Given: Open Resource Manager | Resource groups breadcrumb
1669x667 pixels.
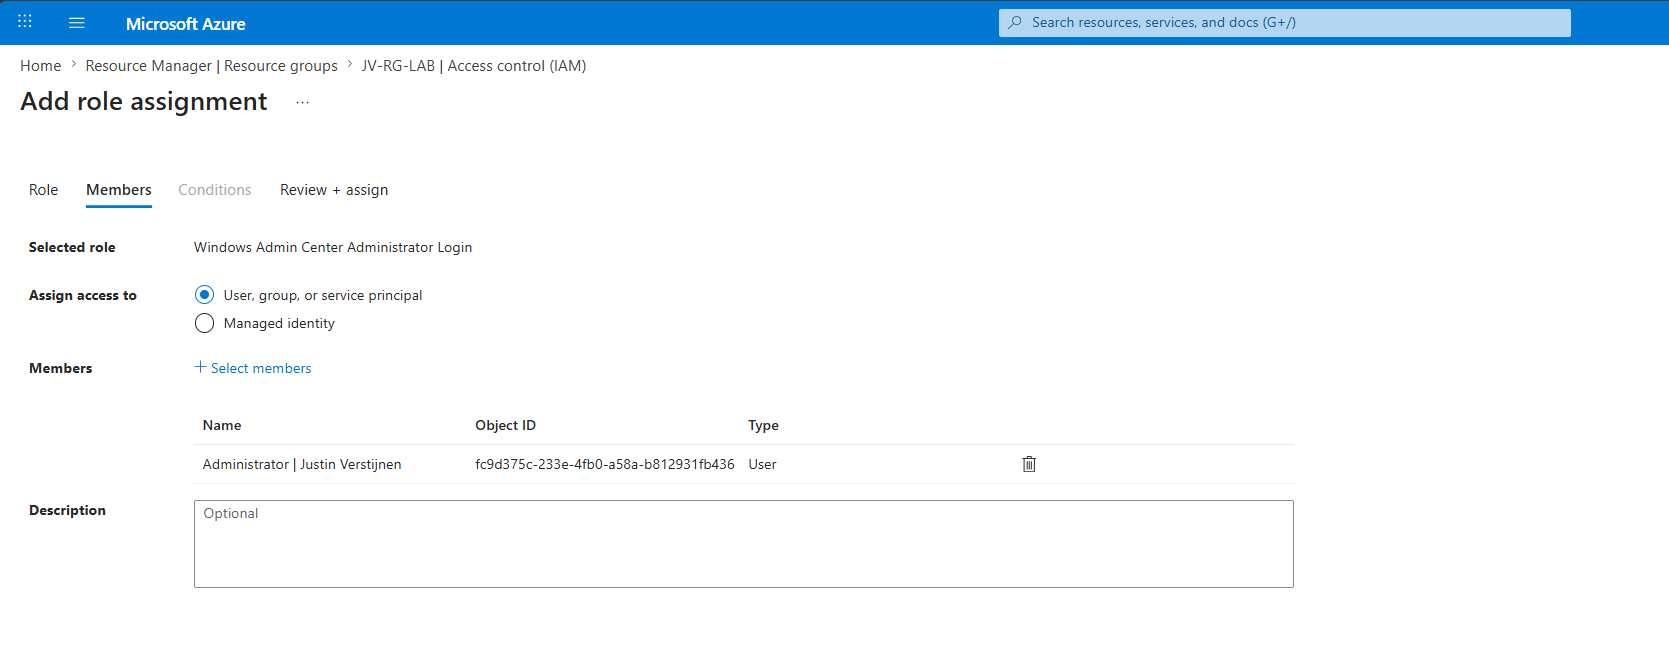Looking at the screenshot, I should (x=212, y=66).
